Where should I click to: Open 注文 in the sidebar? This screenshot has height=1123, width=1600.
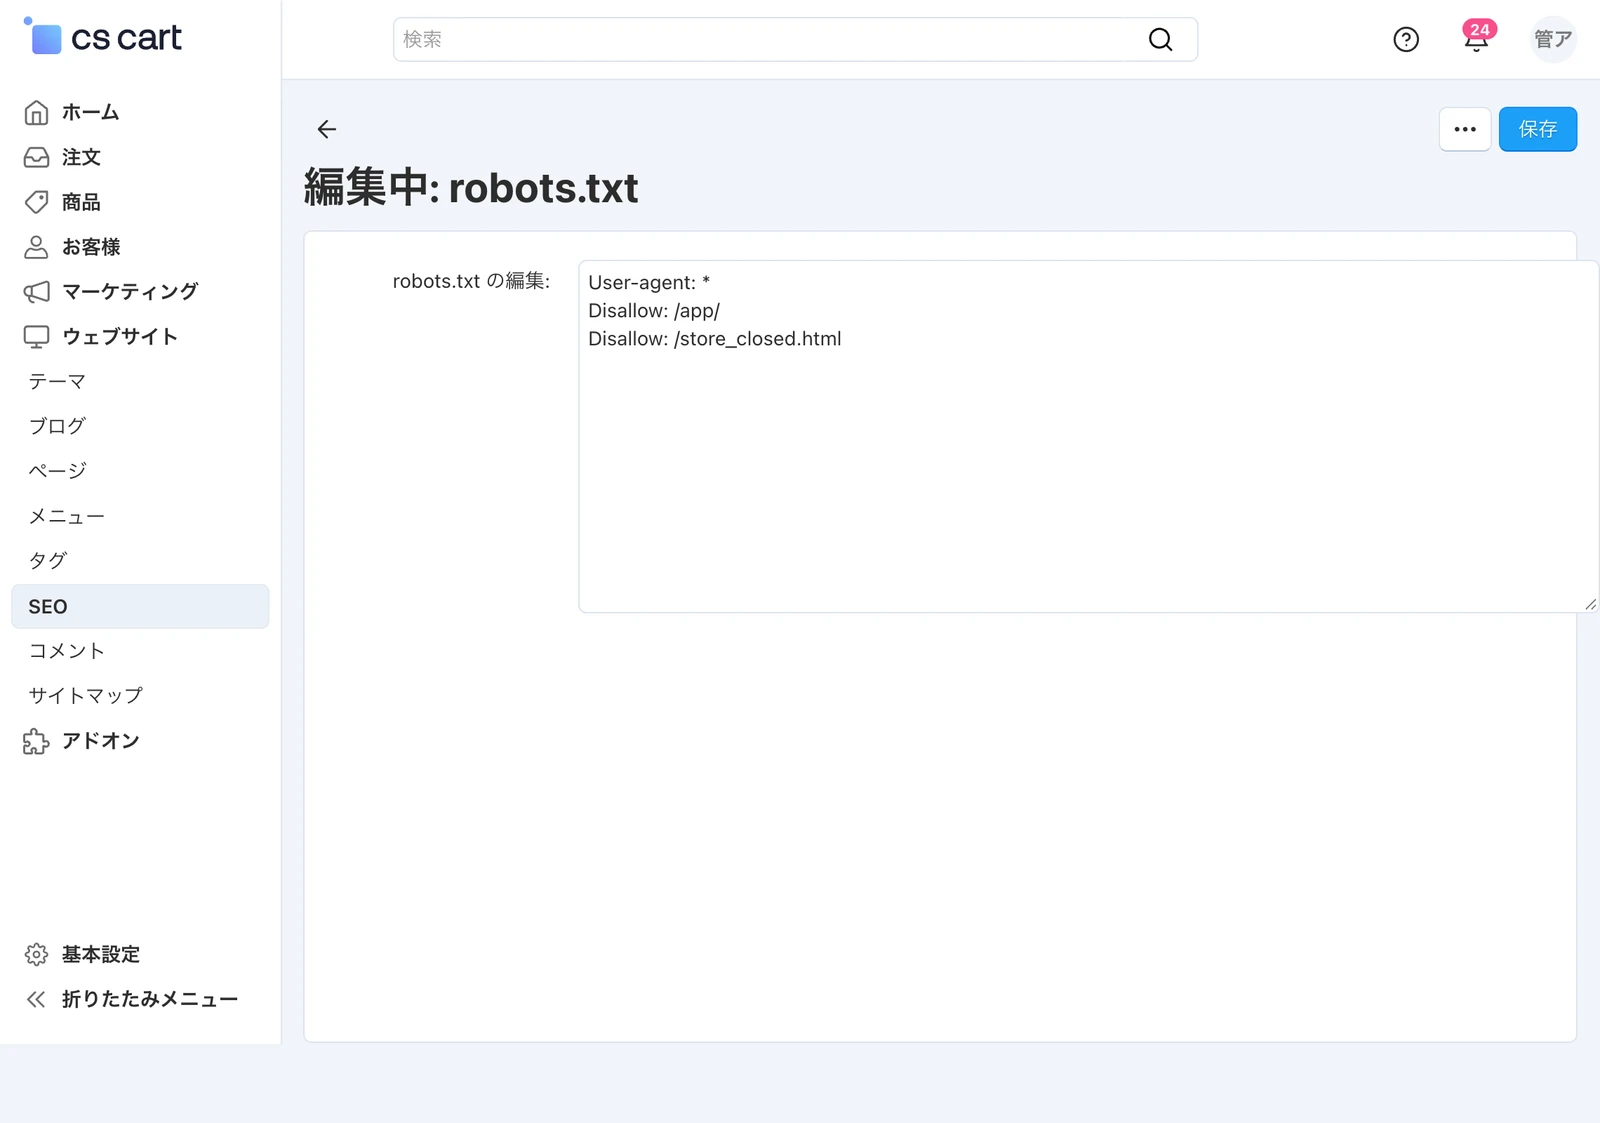pyautogui.click(x=81, y=157)
